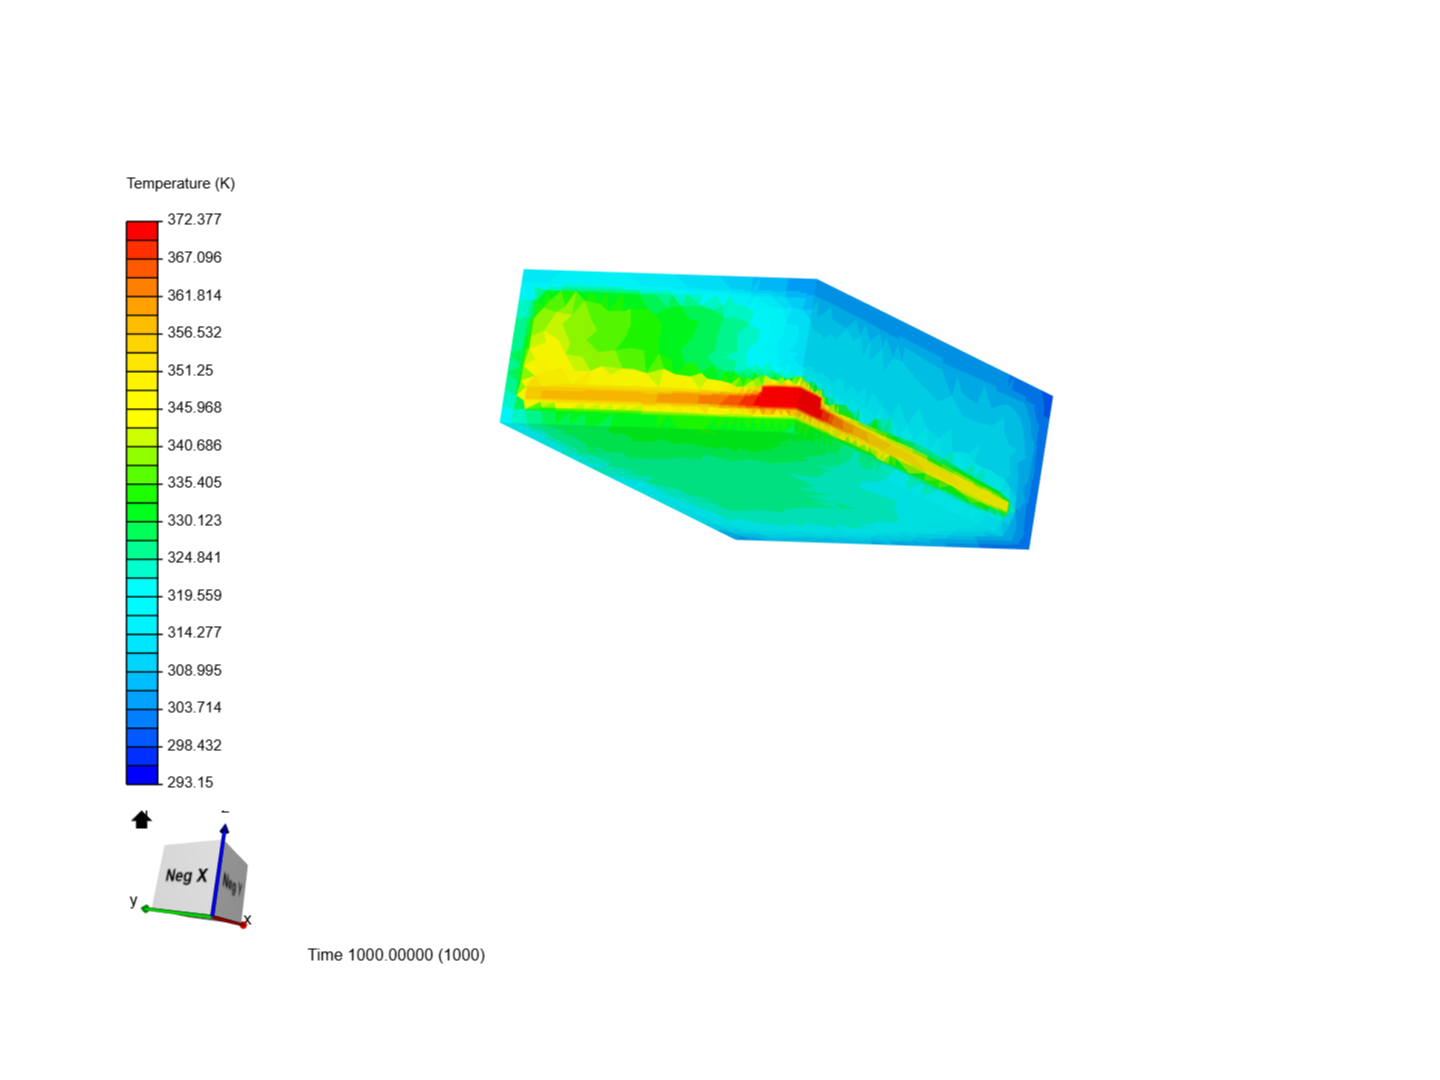Click the y axis label next to the arrow
The image size is (1440, 1080).
tap(133, 901)
